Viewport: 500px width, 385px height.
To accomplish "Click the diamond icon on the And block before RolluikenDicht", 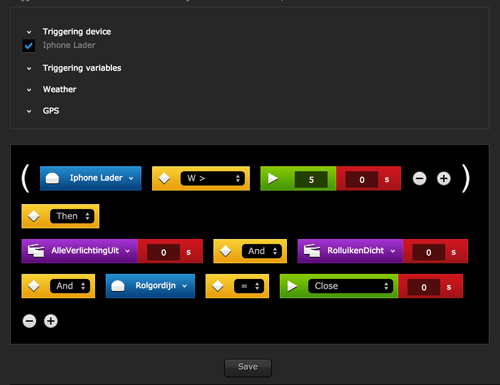I will click(226, 251).
